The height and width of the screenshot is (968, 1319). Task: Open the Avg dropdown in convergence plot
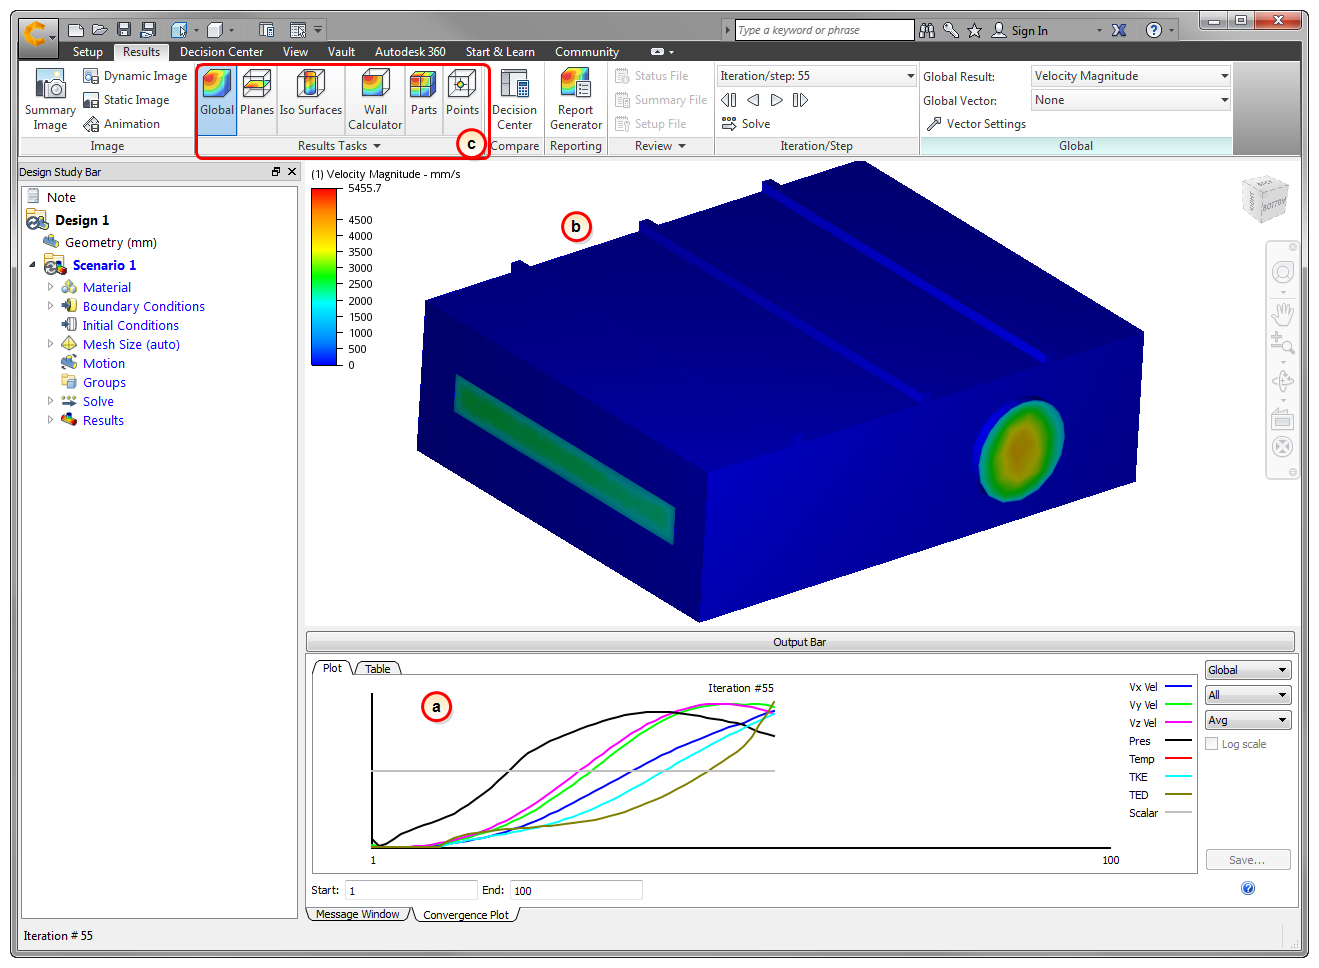click(x=1248, y=720)
